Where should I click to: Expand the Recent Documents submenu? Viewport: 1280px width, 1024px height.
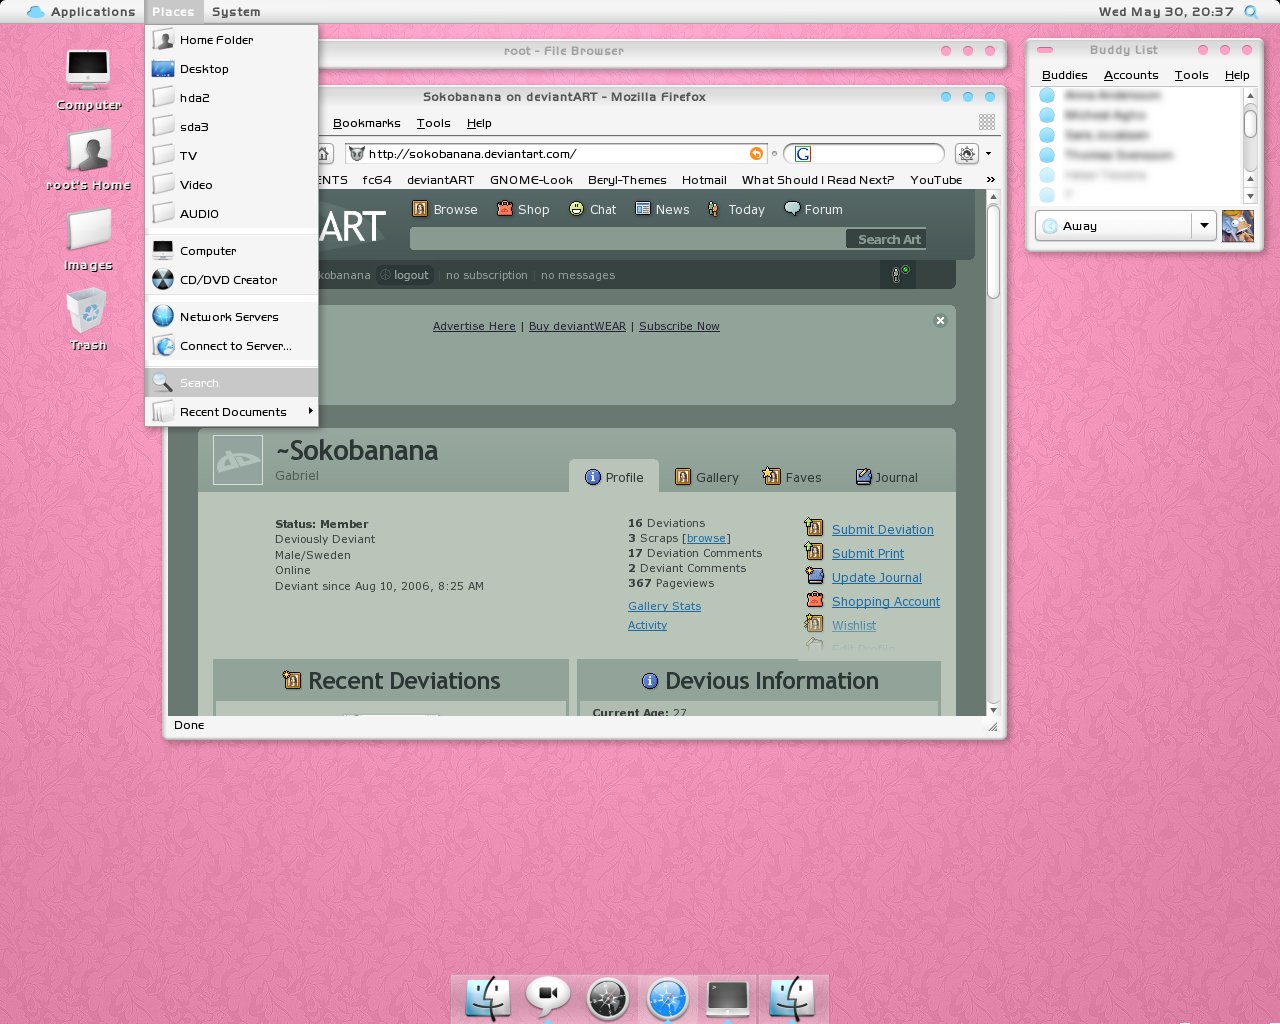(x=232, y=412)
